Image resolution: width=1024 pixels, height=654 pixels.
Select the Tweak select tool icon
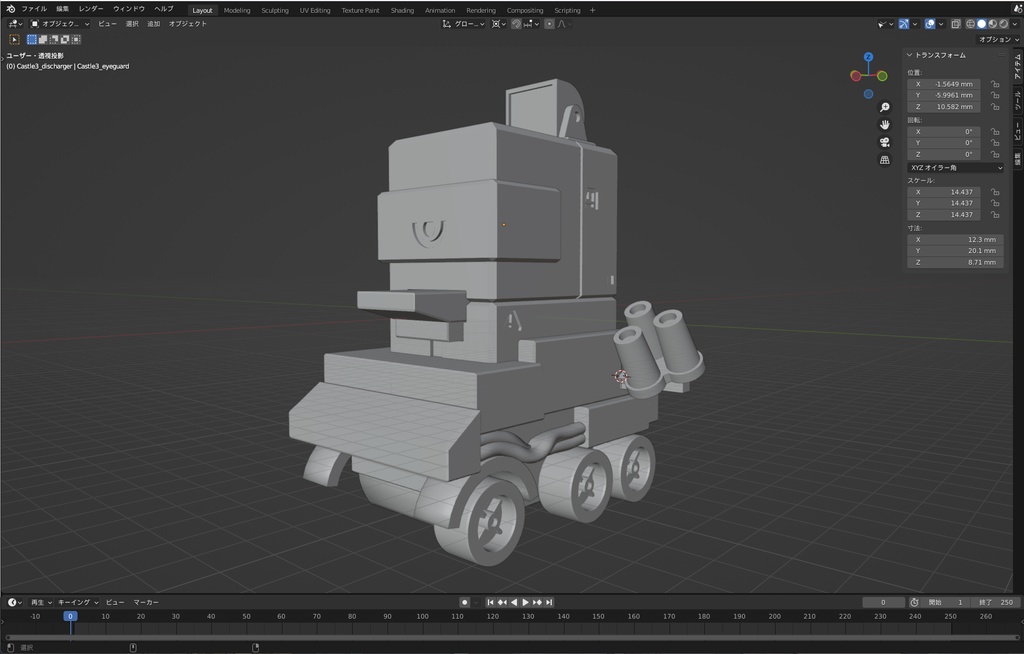tap(14, 40)
